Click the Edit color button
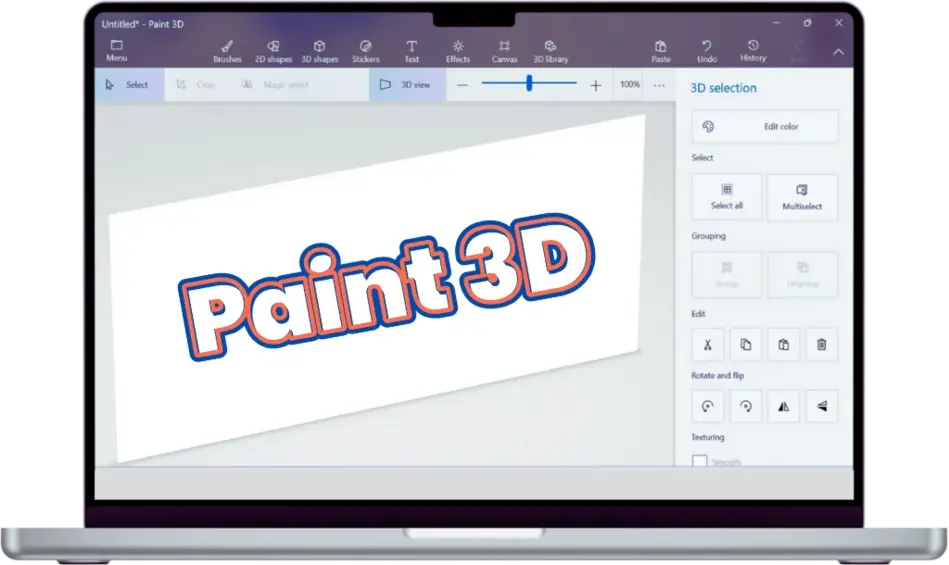 click(x=765, y=127)
